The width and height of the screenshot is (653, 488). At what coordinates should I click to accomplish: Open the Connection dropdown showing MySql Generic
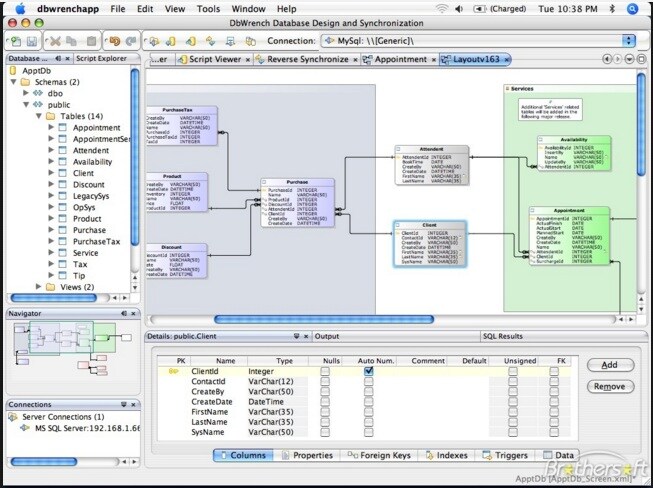pos(478,41)
